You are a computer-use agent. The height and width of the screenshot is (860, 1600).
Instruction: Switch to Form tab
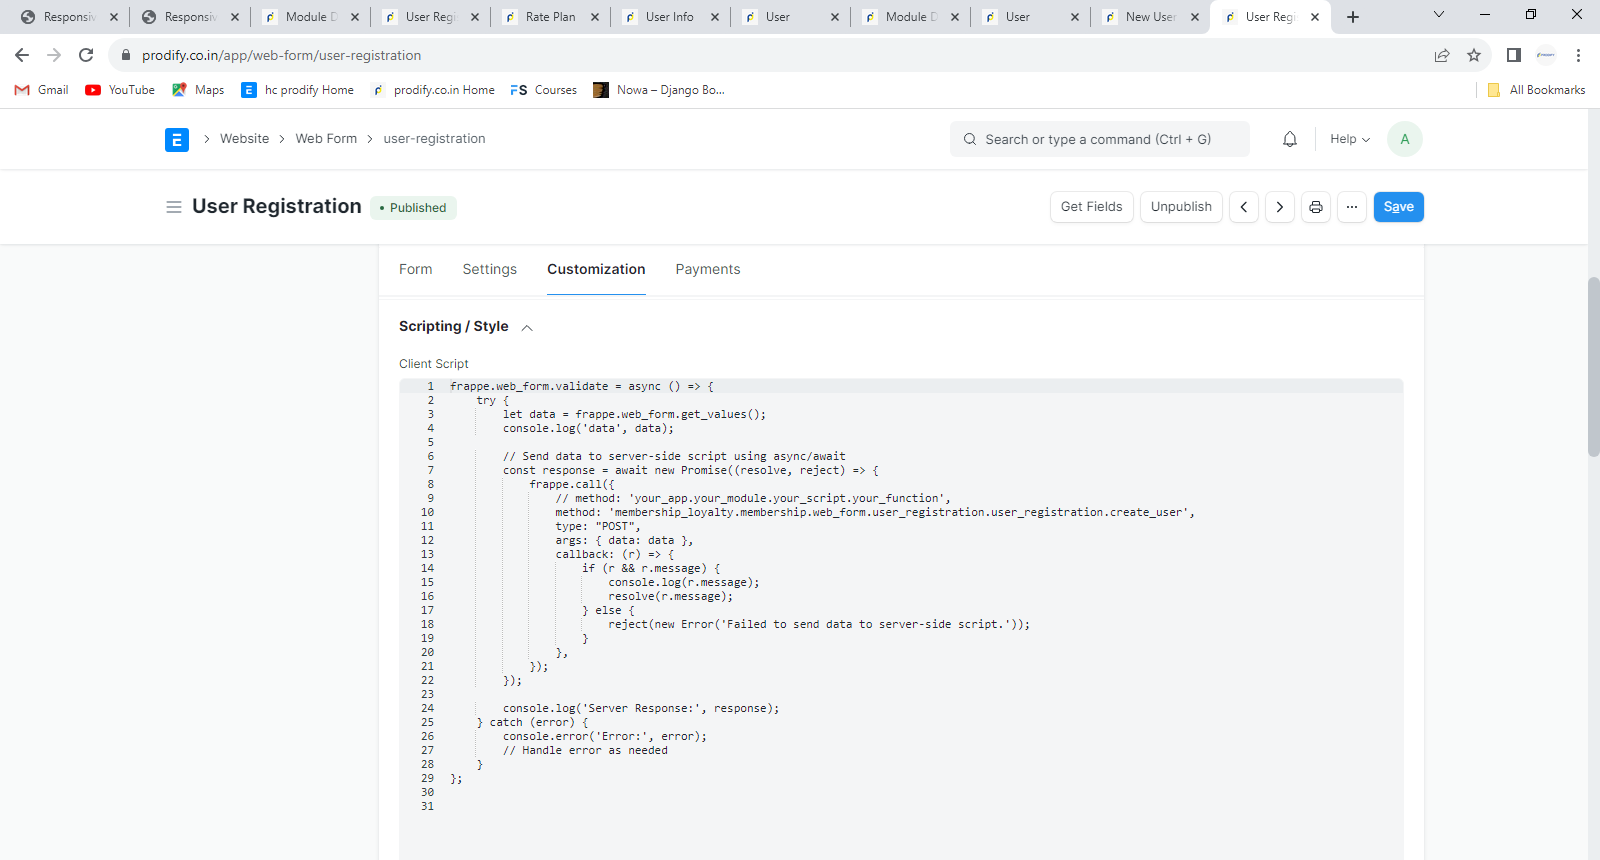pos(416,270)
